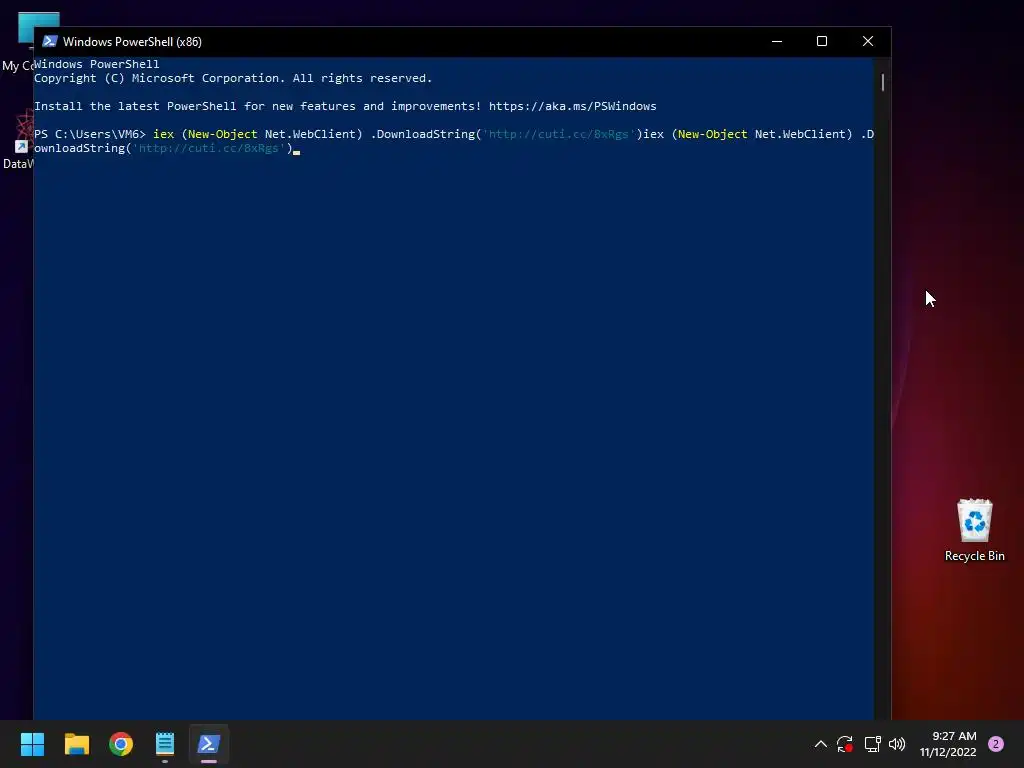Open File Explorer from the taskbar
Image resolution: width=1024 pixels, height=768 pixels.
point(76,744)
